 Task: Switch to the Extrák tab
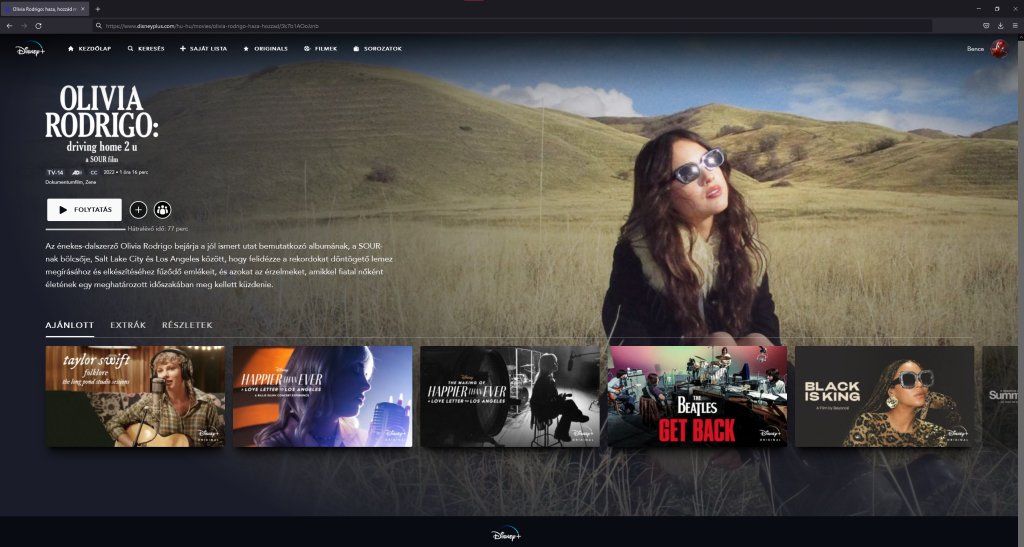(x=128, y=325)
